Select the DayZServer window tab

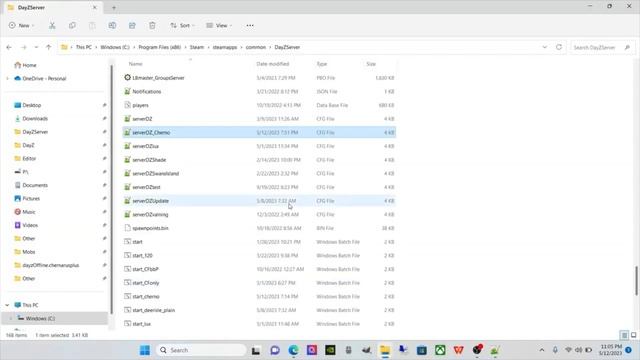tap(52, 7)
